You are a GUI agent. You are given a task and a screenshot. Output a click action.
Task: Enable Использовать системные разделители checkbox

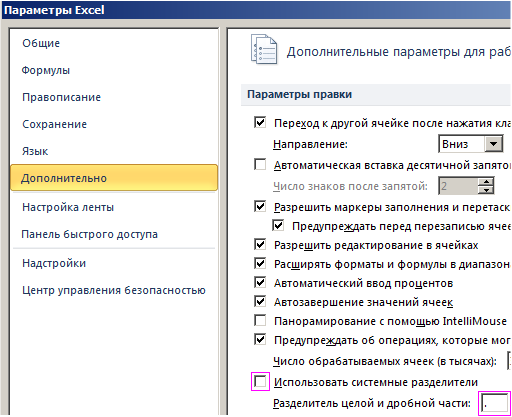pos(260,381)
